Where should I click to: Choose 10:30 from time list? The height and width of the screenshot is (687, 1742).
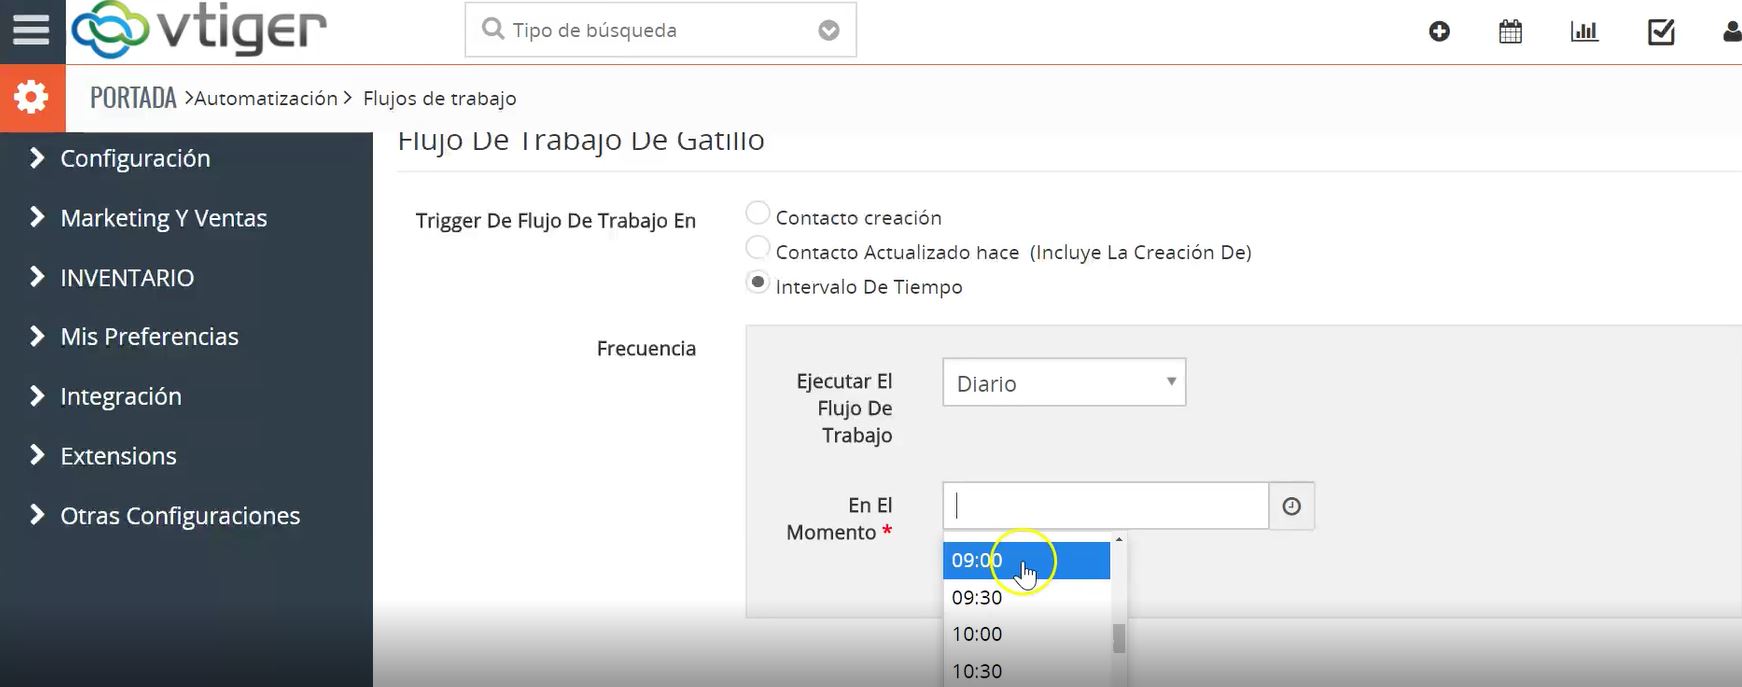[x=1027, y=670]
